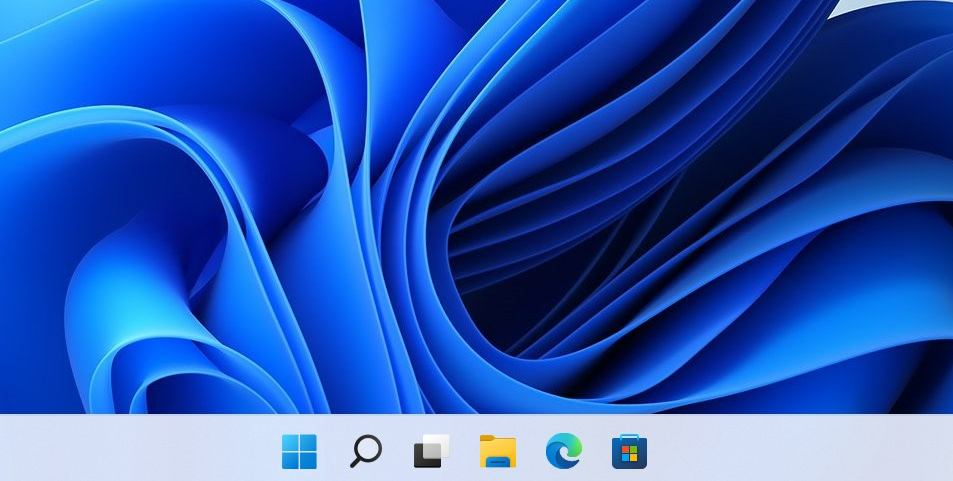
Task: Open taskbar Search magnifier
Action: [366, 451]
